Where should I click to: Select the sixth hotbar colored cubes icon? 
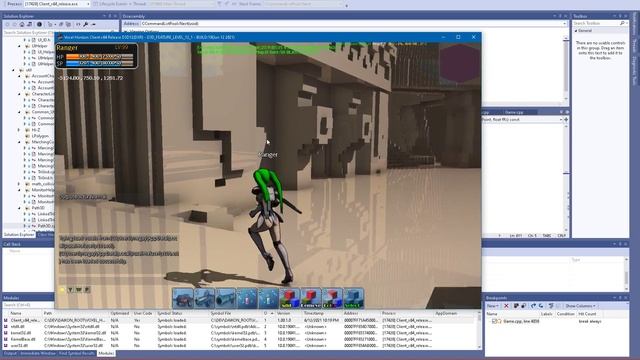289,298
